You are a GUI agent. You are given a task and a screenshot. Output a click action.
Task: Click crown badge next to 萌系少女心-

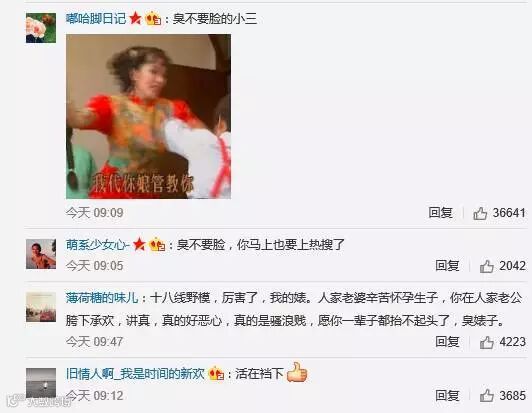tap(157, 244)
